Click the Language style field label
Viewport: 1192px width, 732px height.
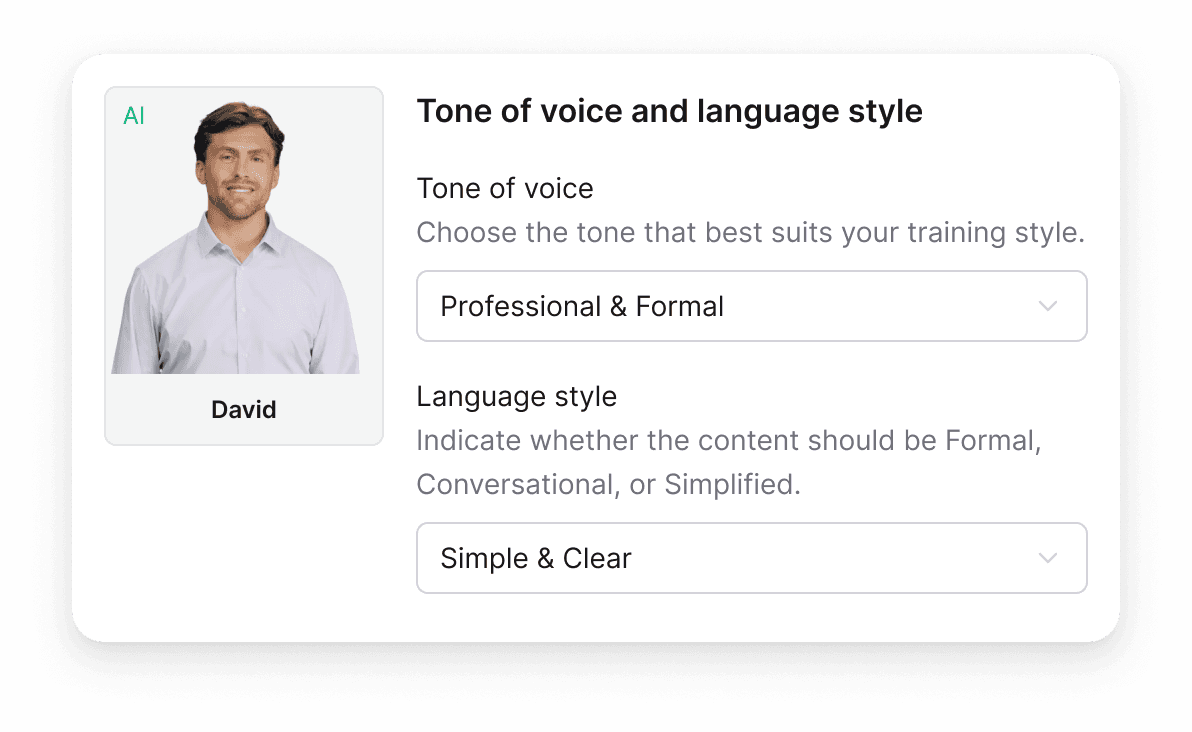[516, 397]
